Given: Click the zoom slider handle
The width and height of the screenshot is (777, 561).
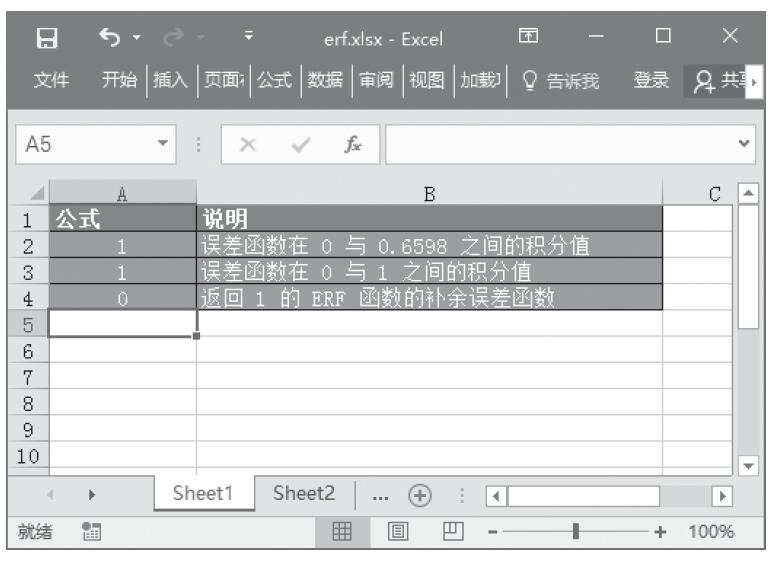Looking at the screenshot, I should click(576, 532).
